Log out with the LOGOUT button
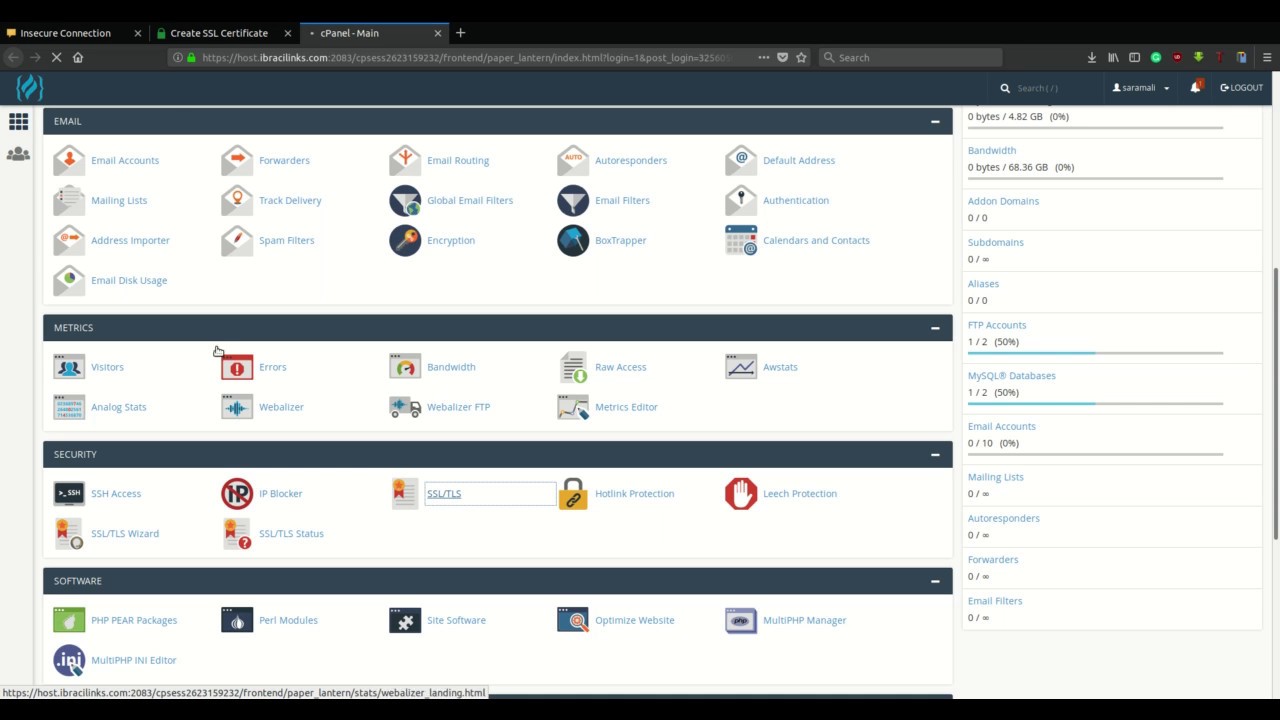Screen dimensions: 1280x720 (1242, 88)
